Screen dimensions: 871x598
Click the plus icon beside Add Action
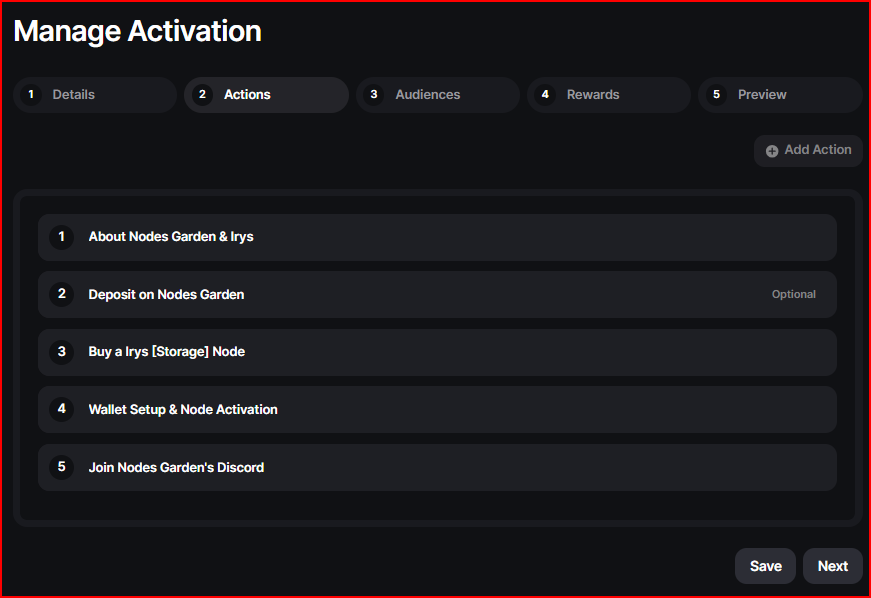(x=772, y=151)
